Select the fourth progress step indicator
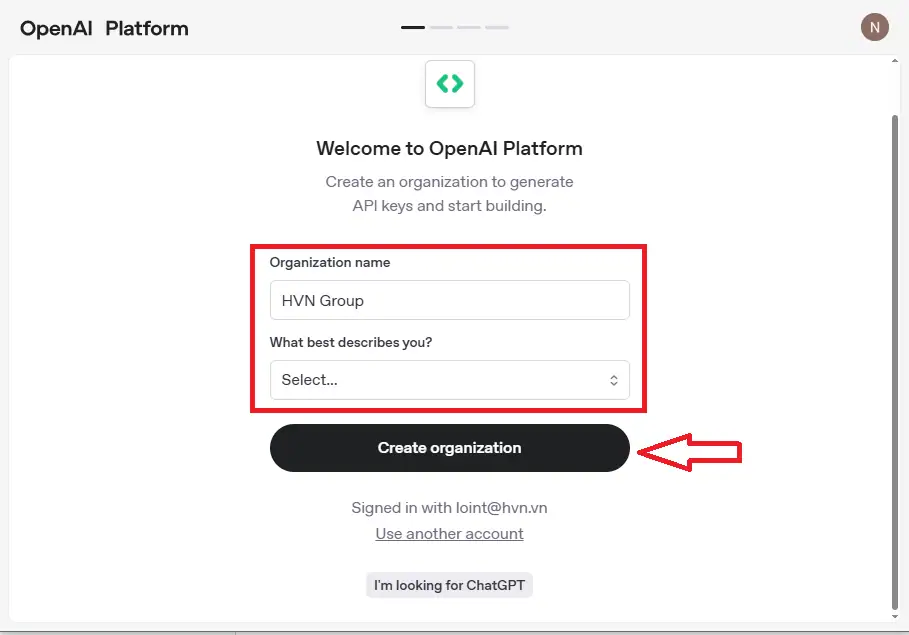 point(497,28)
